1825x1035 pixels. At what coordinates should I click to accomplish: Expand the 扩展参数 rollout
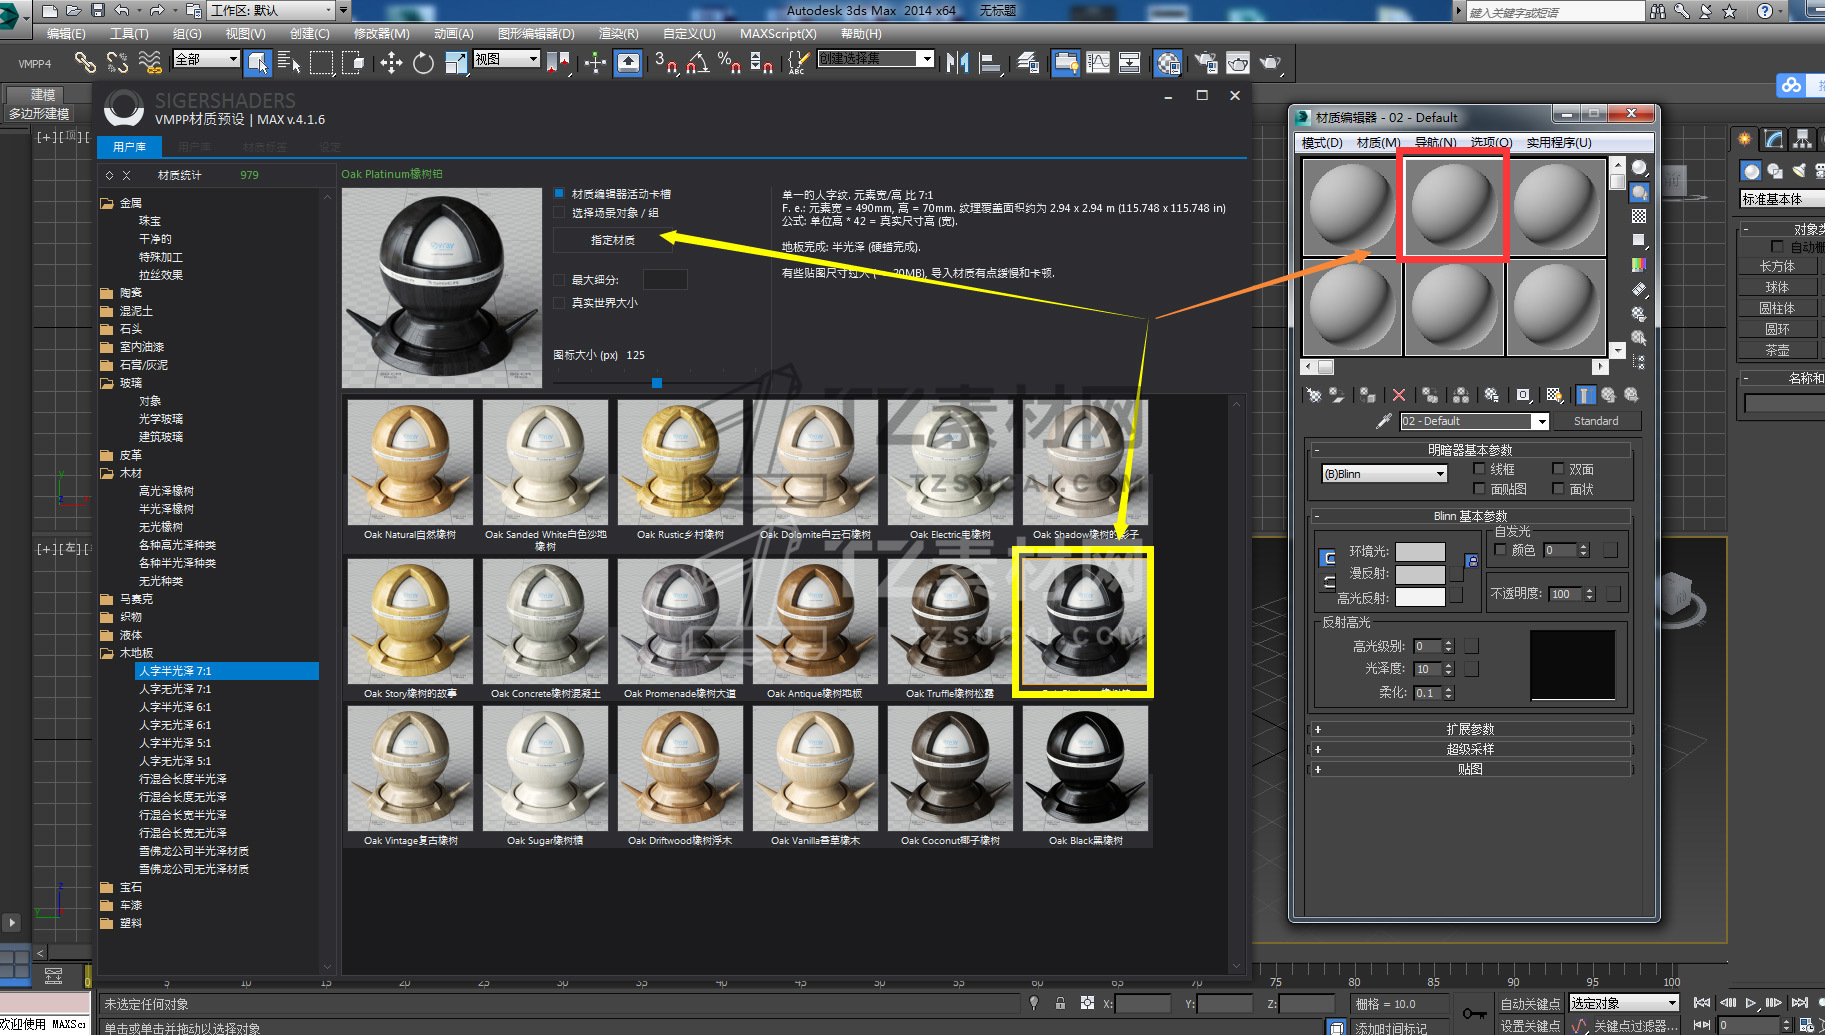point(1470,729)
